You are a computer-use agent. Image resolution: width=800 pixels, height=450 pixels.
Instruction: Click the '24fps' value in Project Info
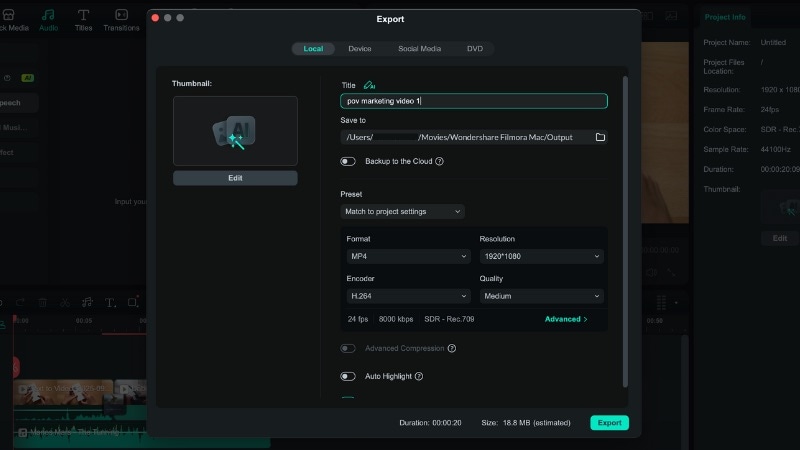pos(770,109)
